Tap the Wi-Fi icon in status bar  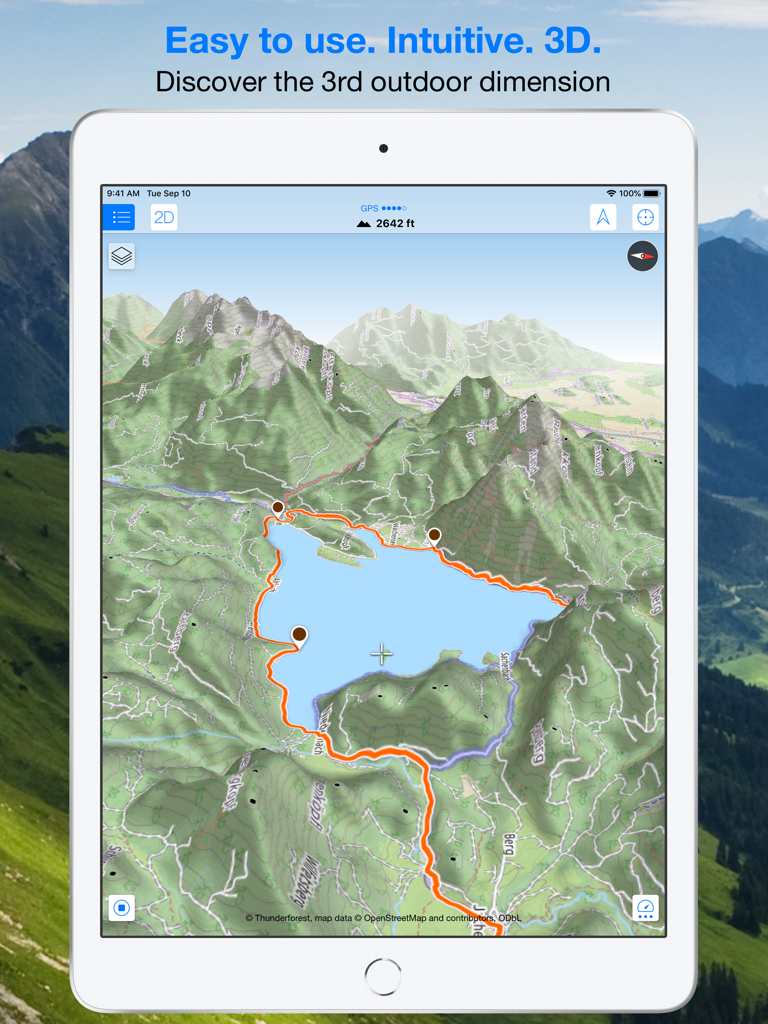pyautogui.click(x=611, y=193)
